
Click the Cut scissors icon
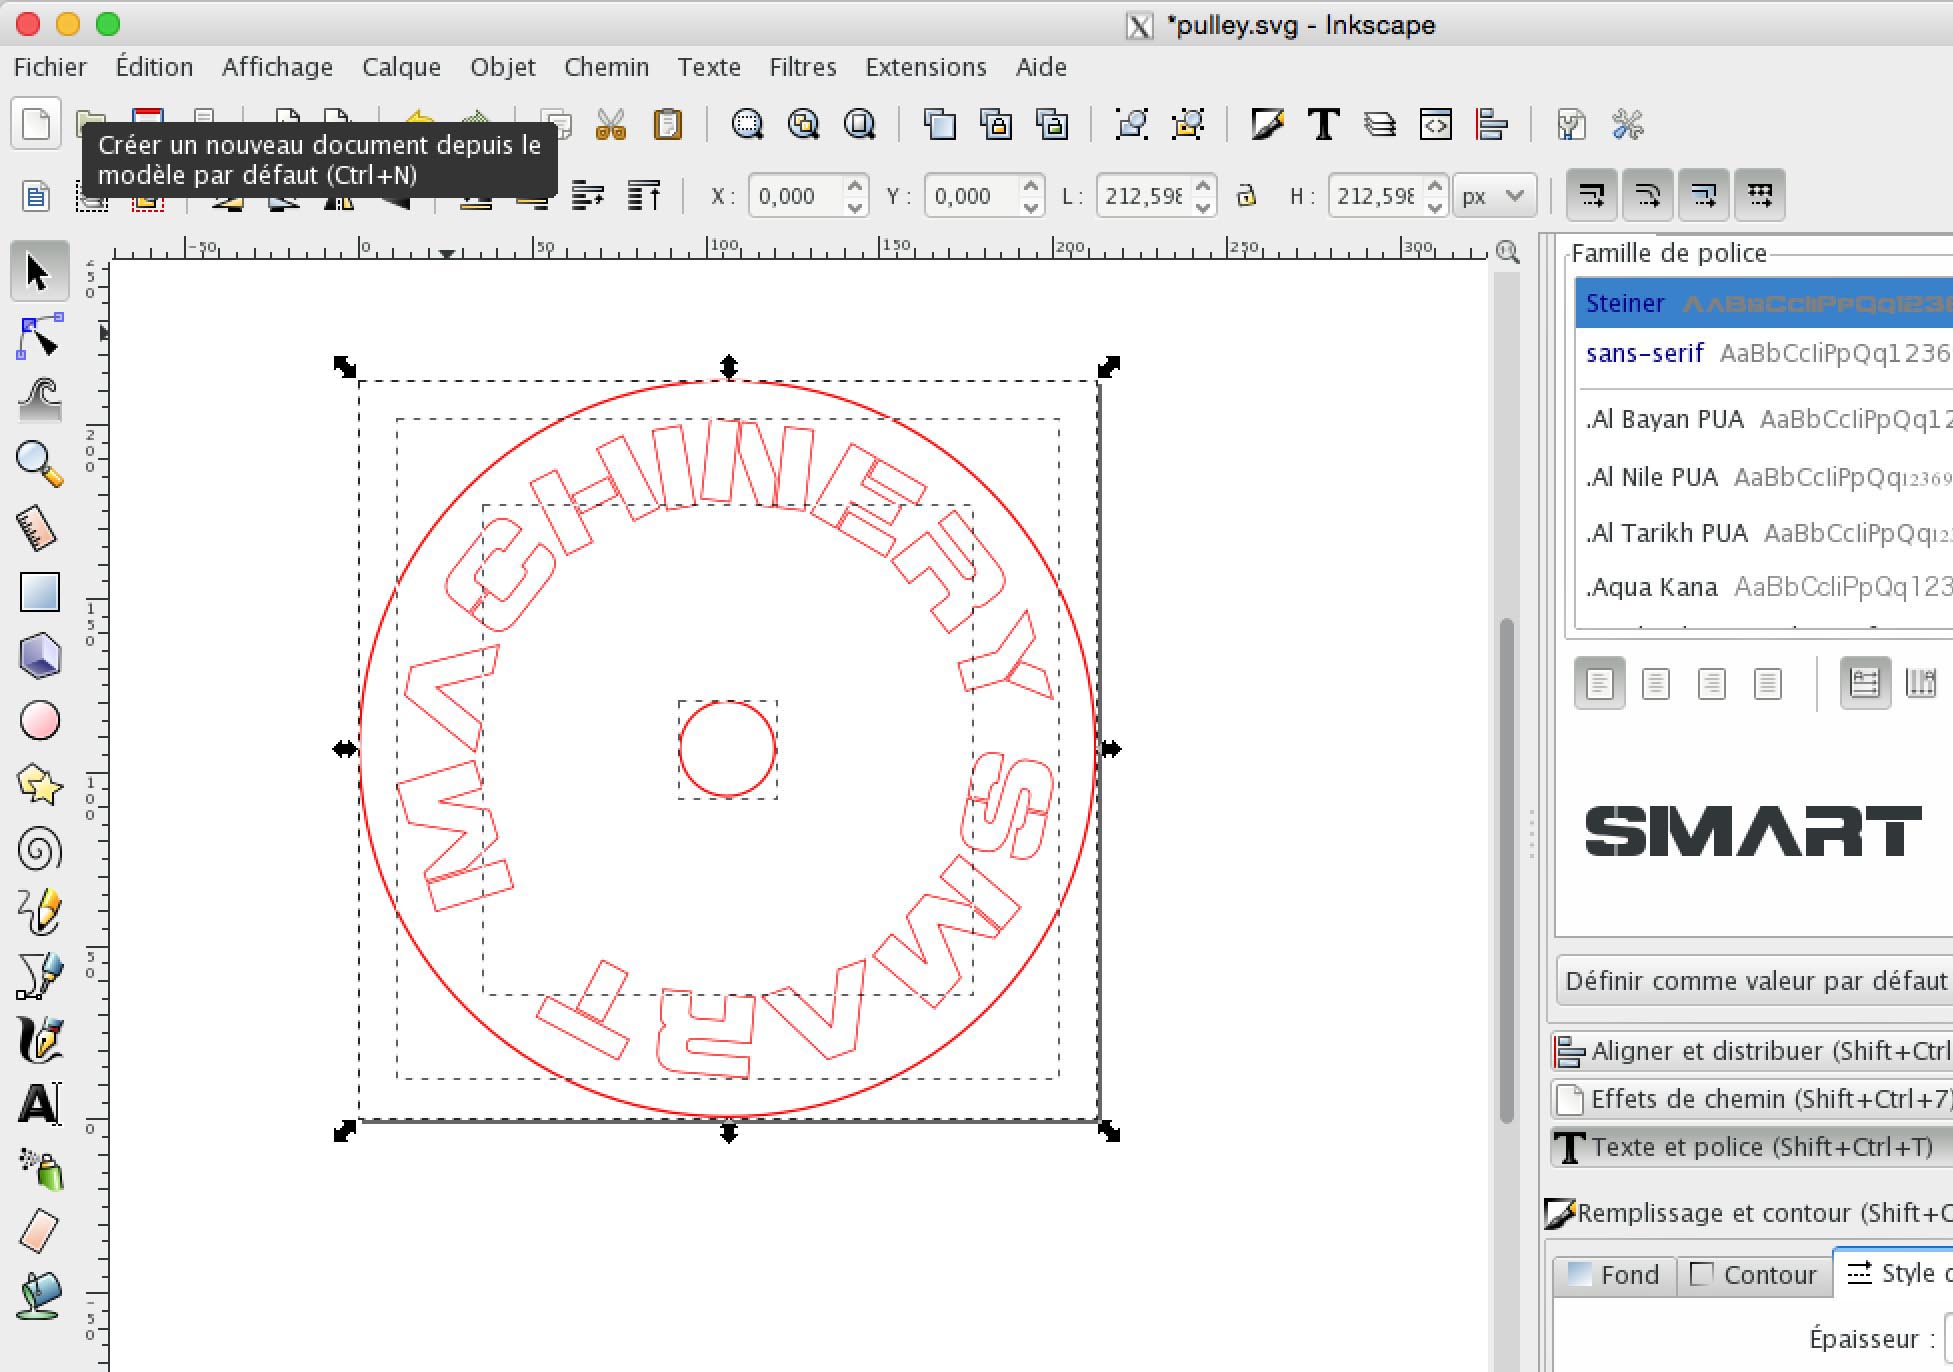pos(610,125)
